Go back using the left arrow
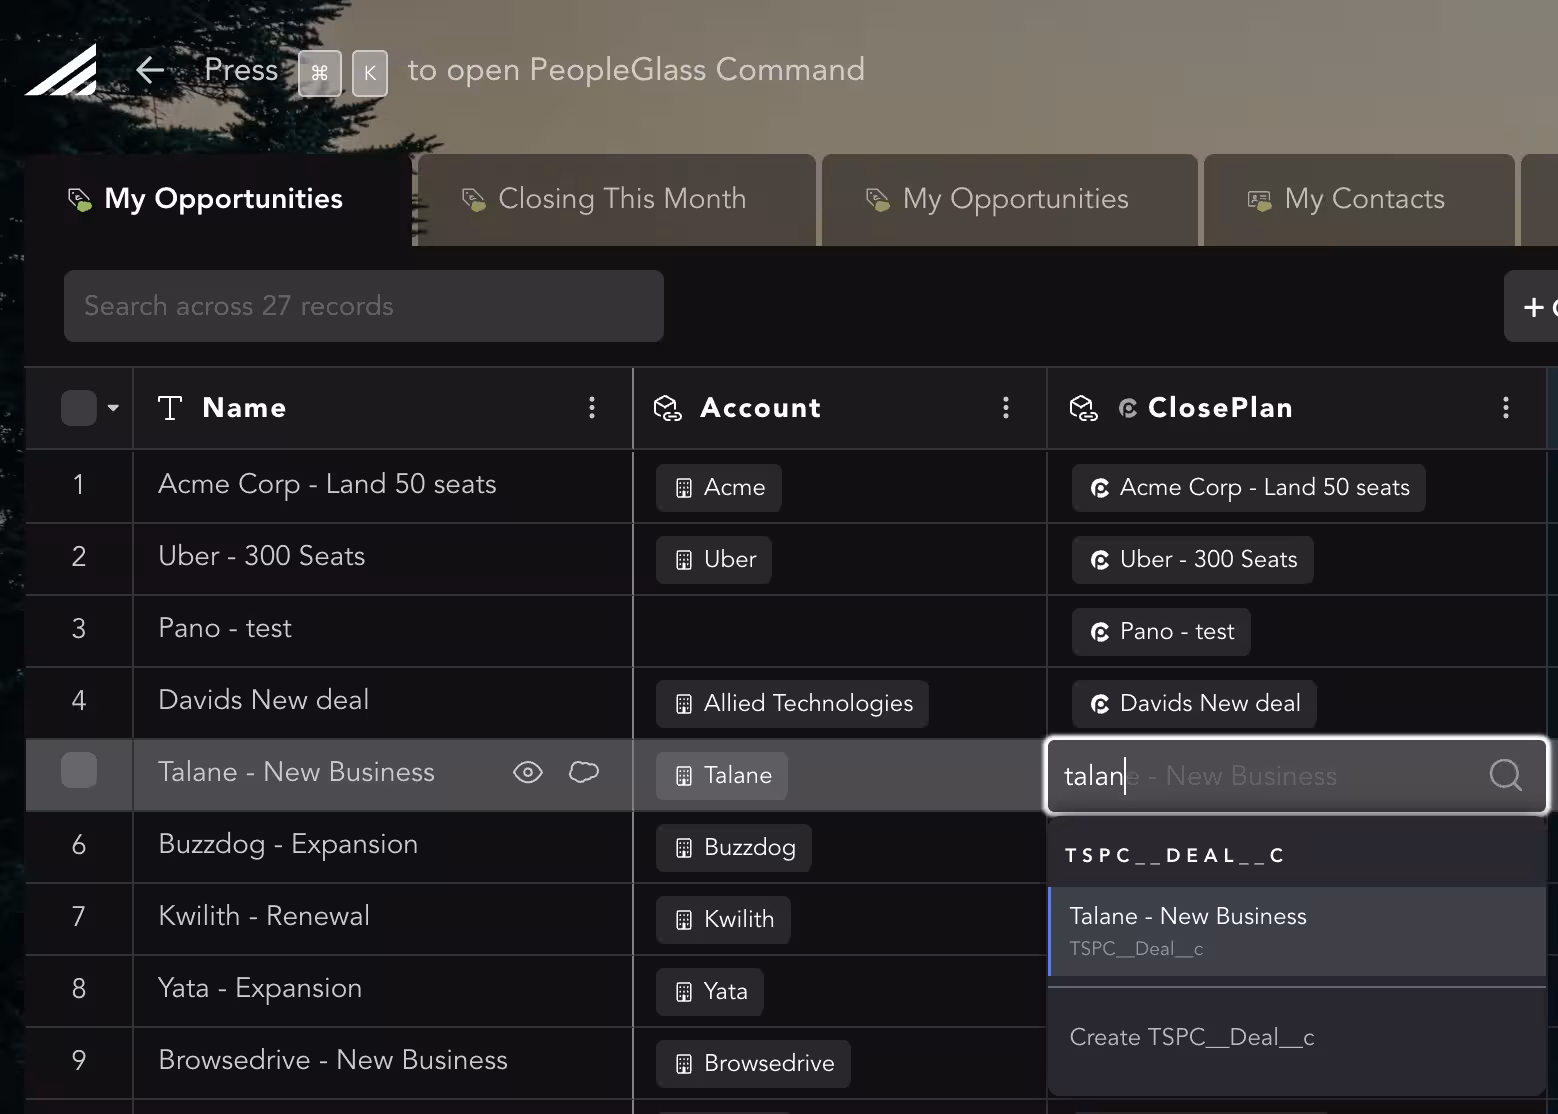The height and width of the screenshot is (1114, 1558). point(150,70)
